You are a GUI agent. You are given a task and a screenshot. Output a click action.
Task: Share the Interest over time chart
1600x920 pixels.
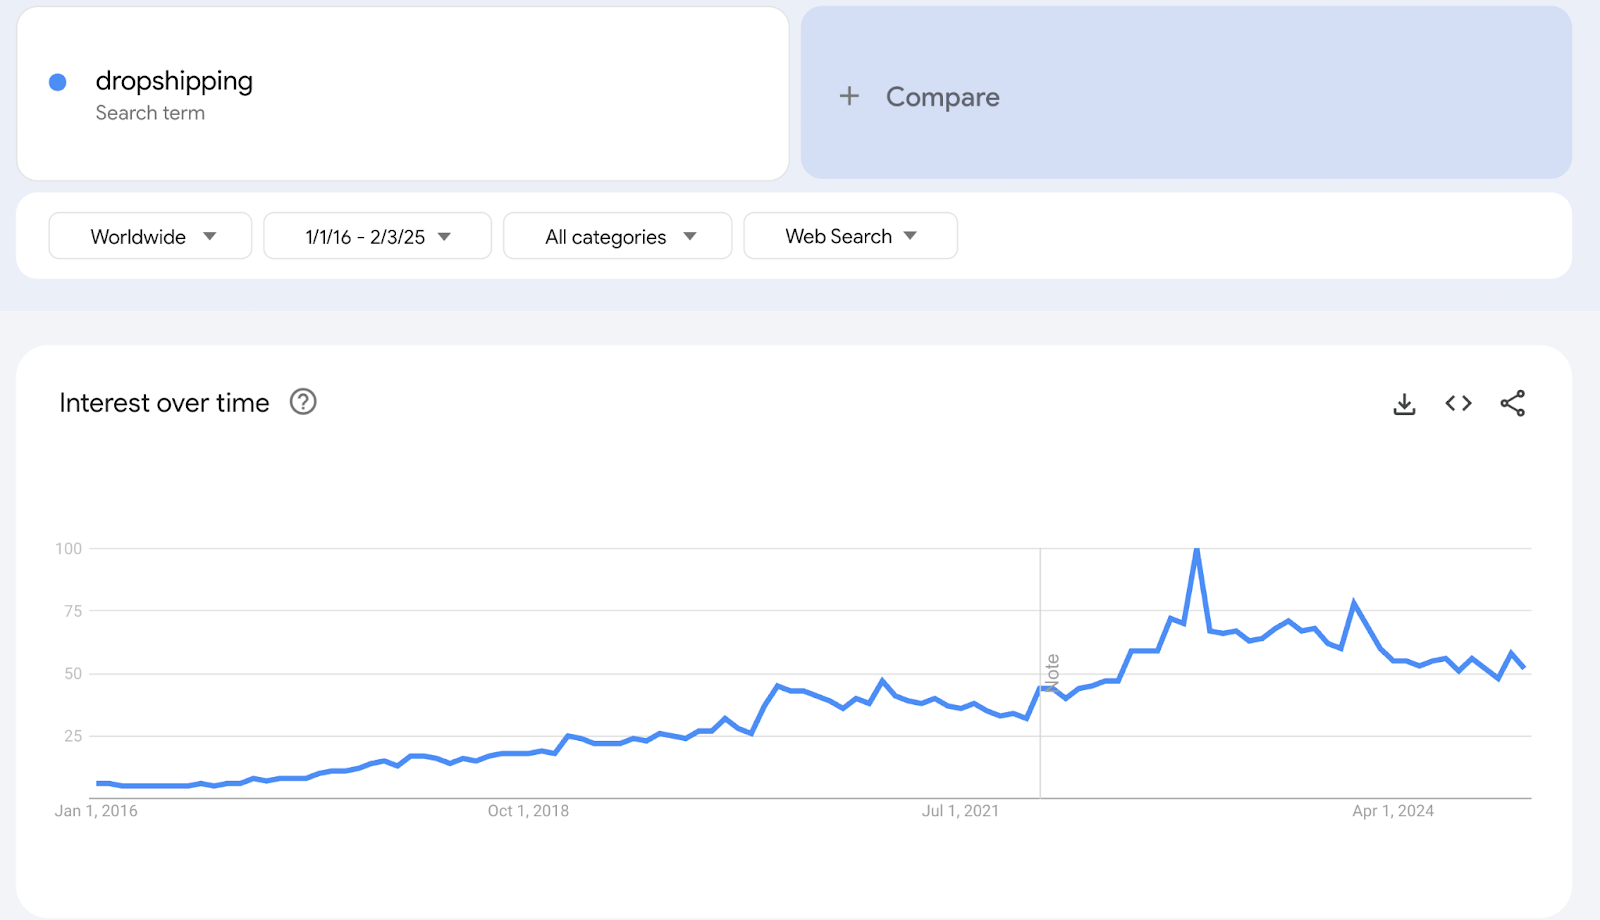click(x=1513, y=403)
